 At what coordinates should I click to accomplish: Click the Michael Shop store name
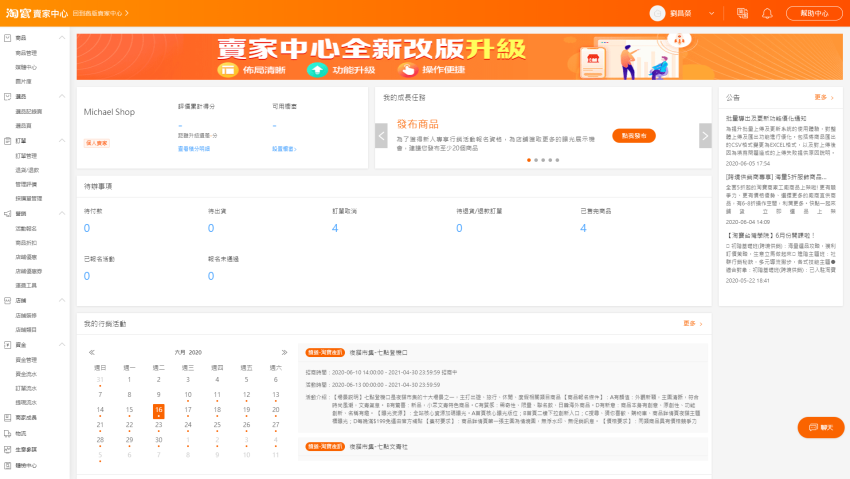point(109,112)
